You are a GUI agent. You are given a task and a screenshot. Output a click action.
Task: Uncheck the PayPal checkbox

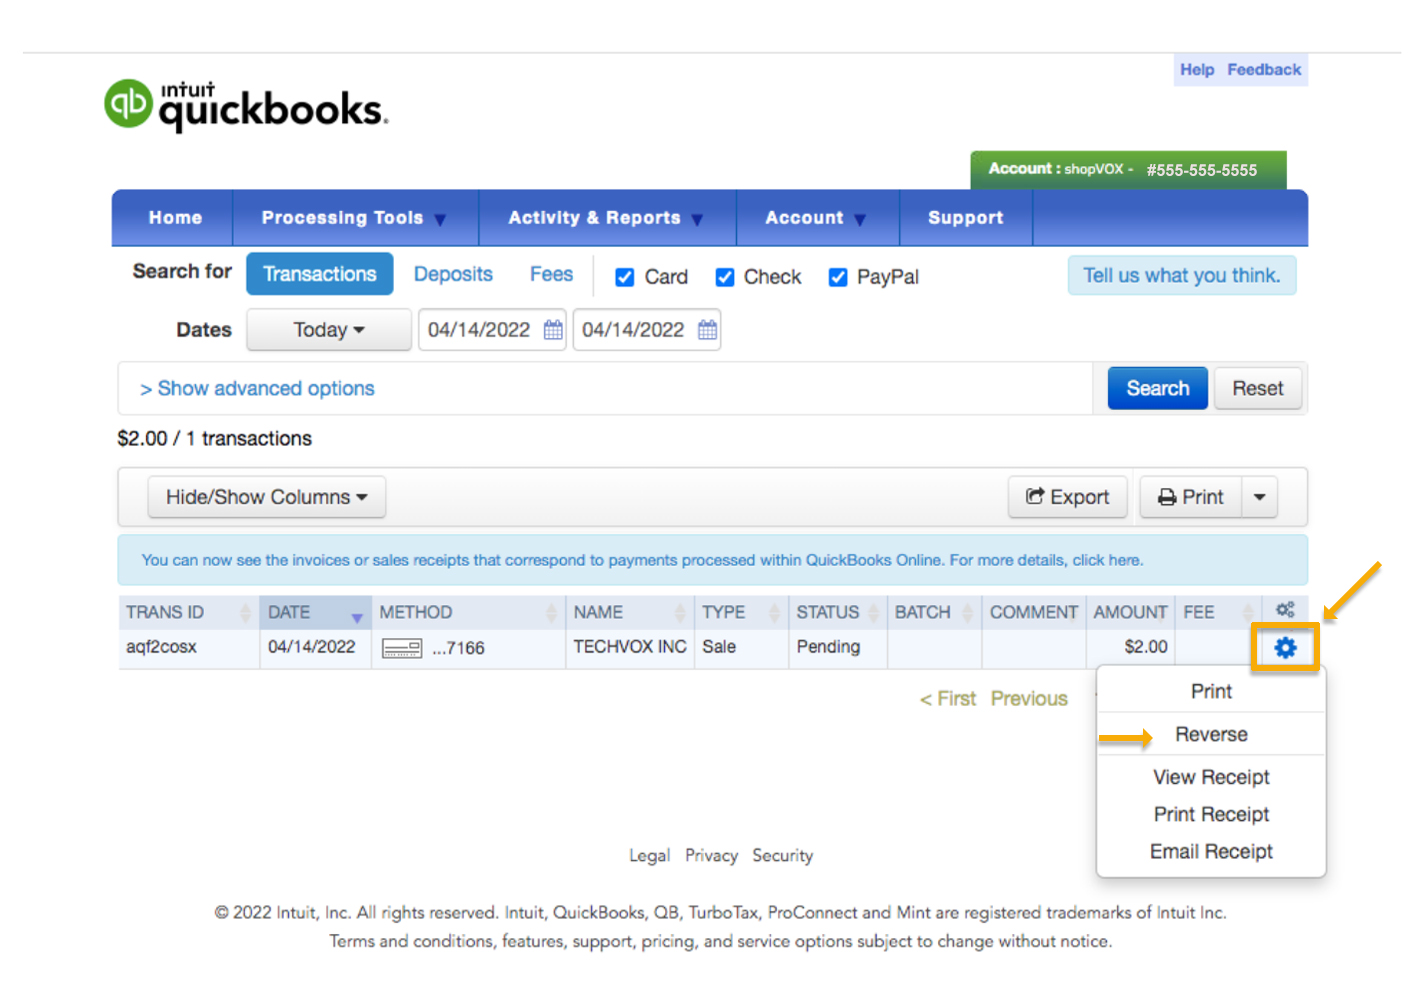pos(838,277)
